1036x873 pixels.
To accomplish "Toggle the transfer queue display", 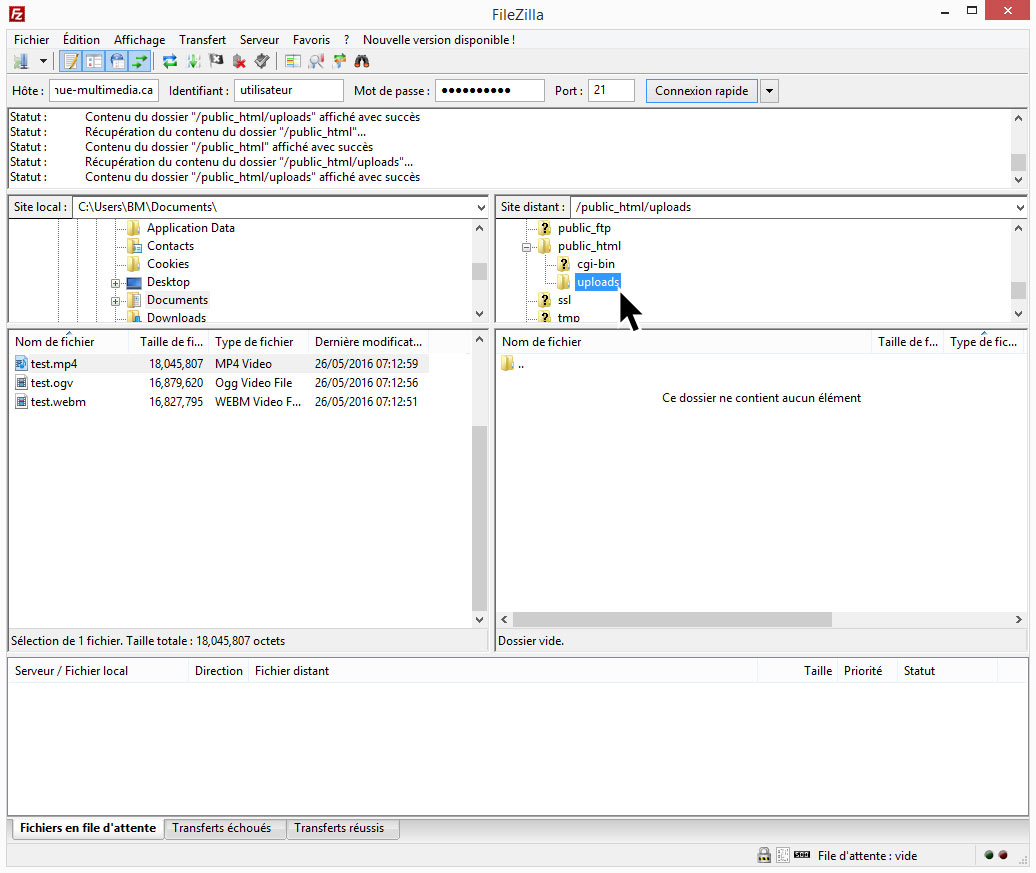I will [x=140, y=61].
